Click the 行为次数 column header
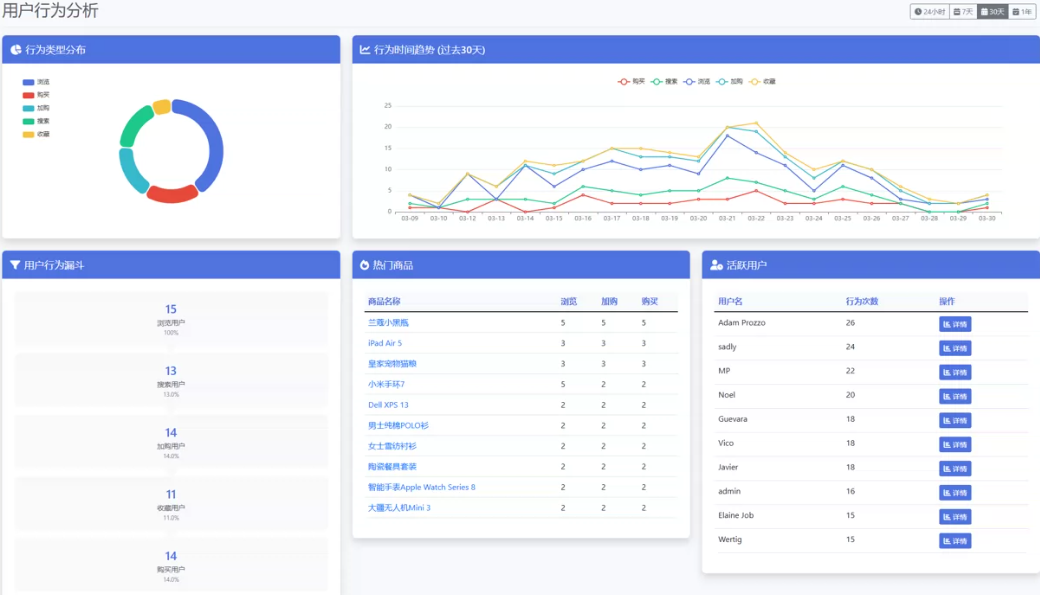The width and height of the screenshot is (1040, 595). tap(862, 301)
